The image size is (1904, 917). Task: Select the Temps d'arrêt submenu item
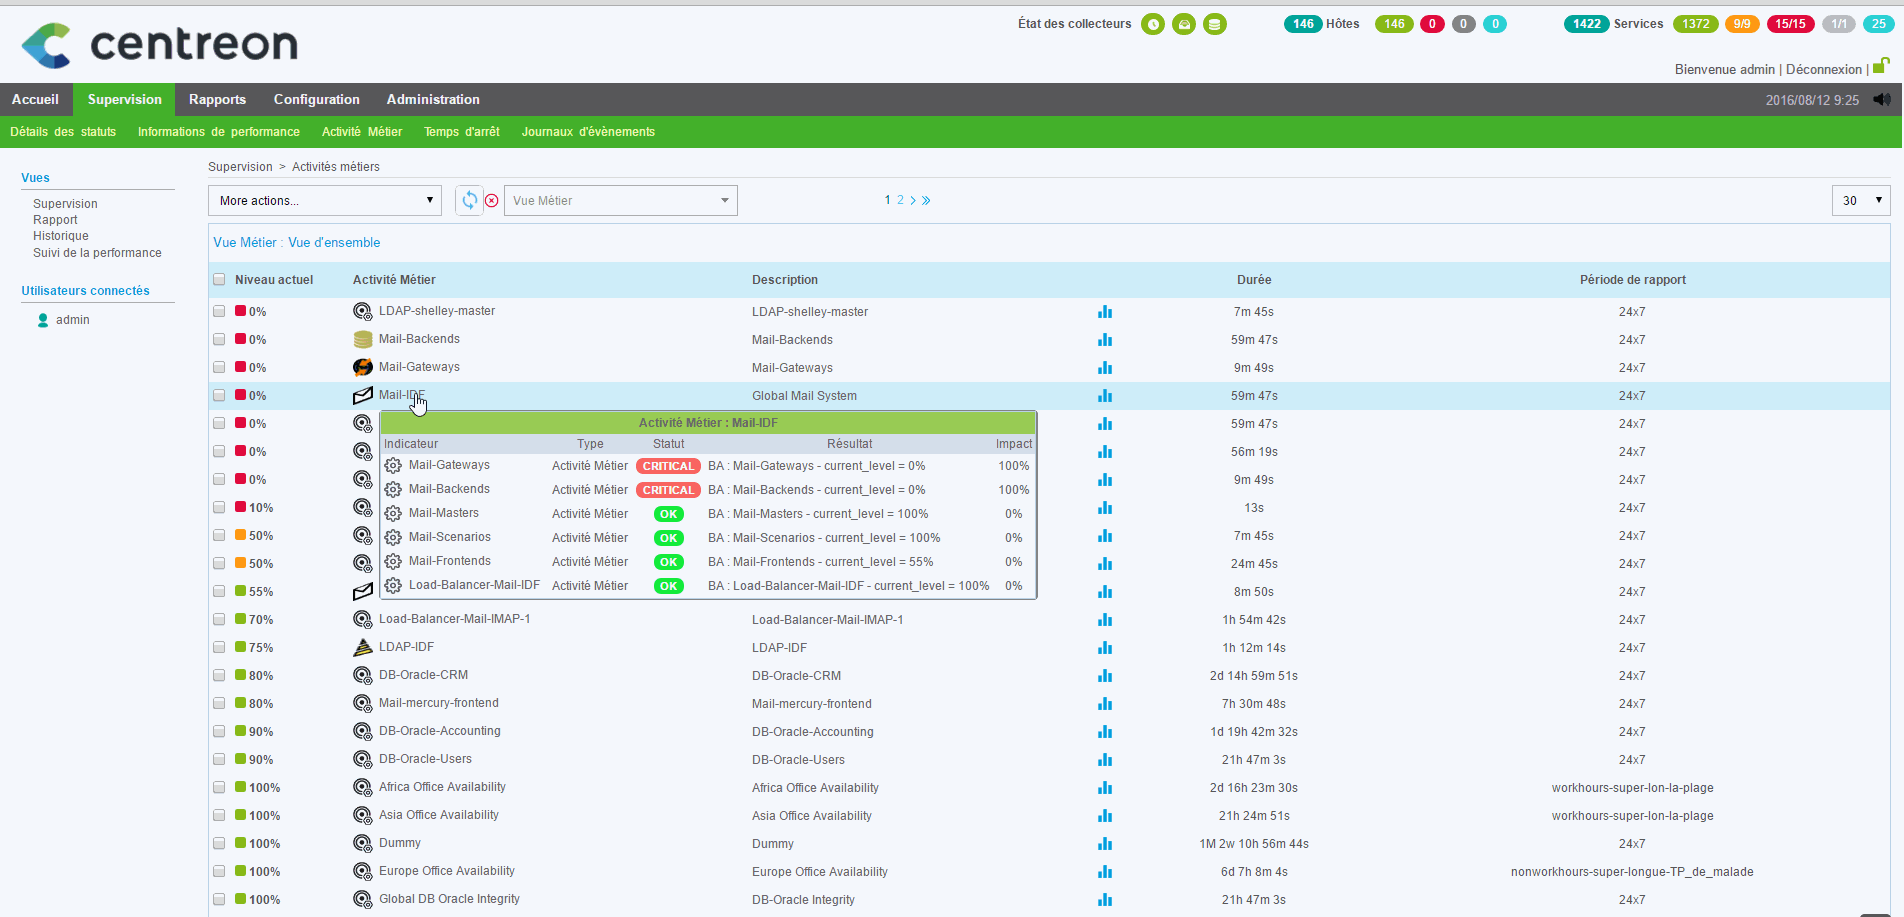461,132
